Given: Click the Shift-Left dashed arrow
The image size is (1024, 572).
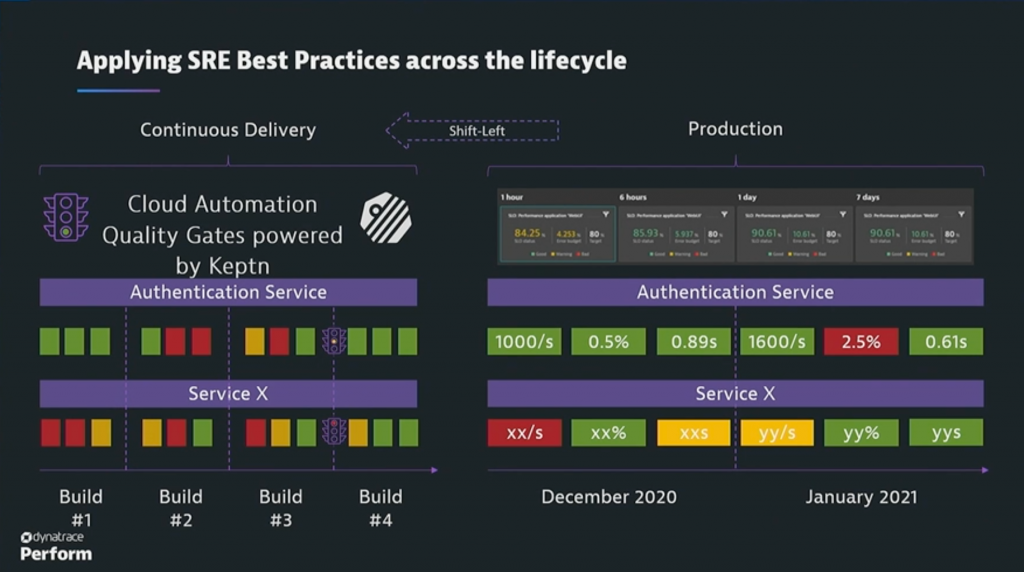Looking at the screenshot, I should pyautogui.click(x=473, y=130).
